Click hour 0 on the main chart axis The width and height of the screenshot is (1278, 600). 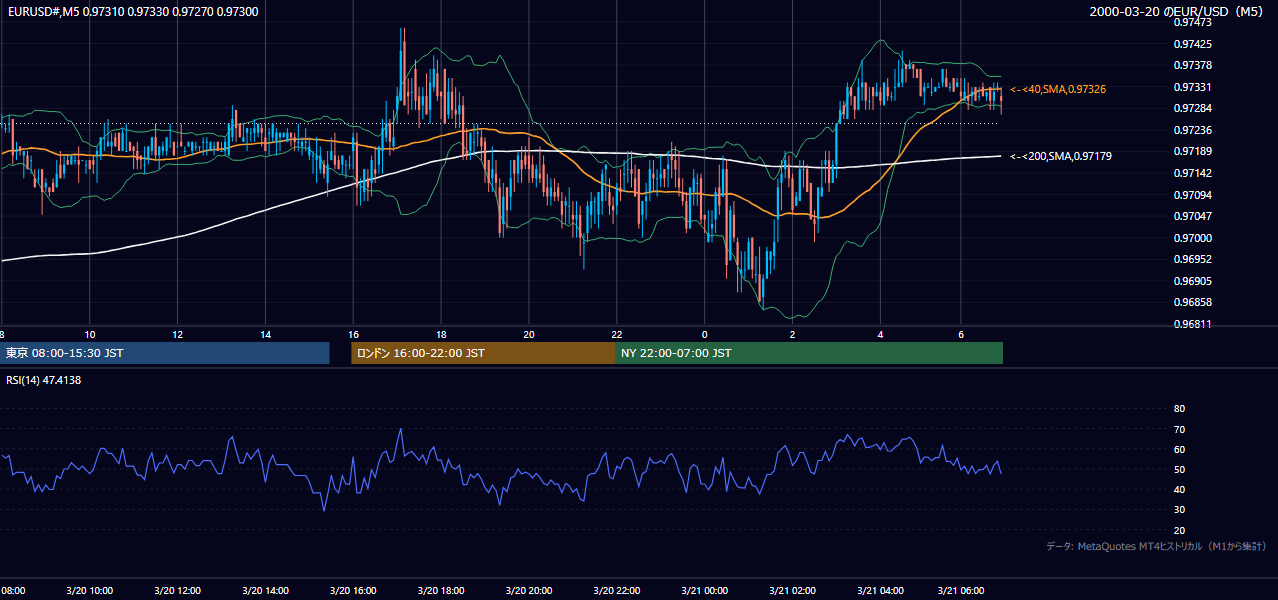[705, 334]
